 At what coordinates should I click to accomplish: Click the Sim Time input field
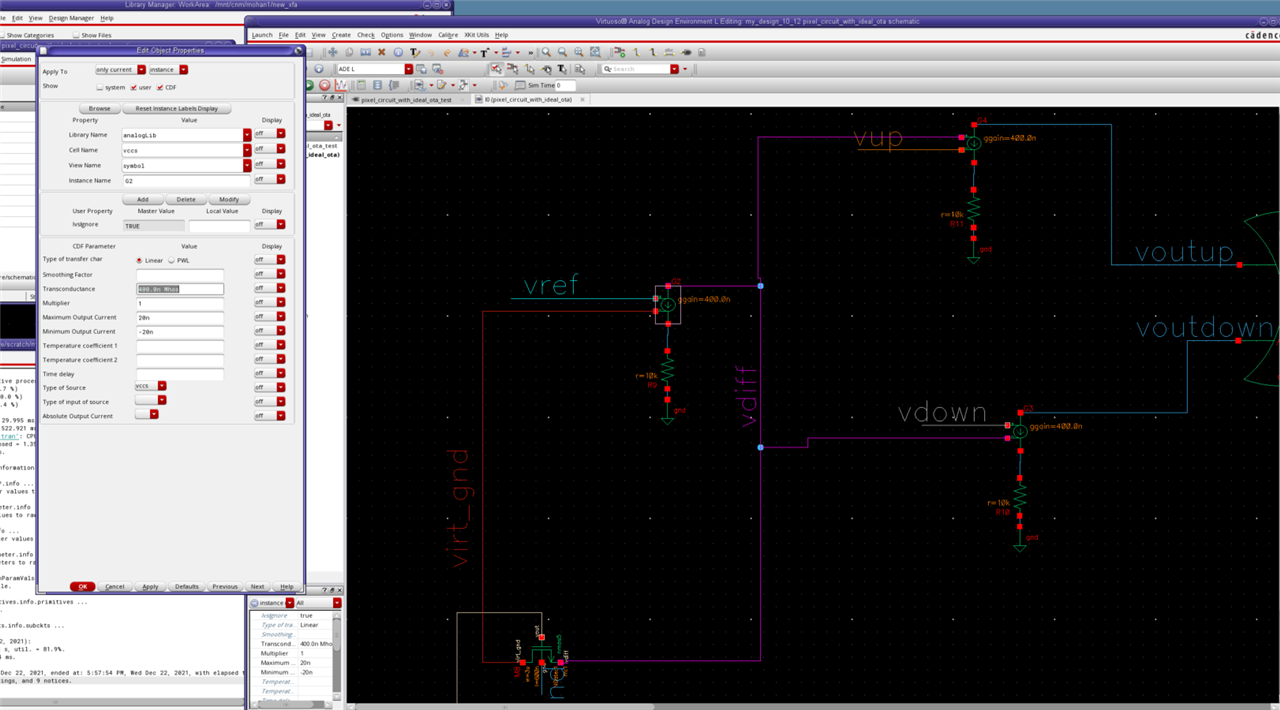point(566,86)
